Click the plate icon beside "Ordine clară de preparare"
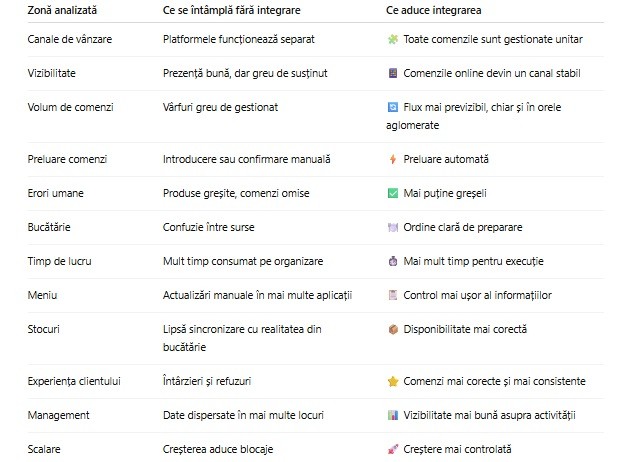Viewport: 630px width, 462px height. pyautogui.click(x=392, y=227)
